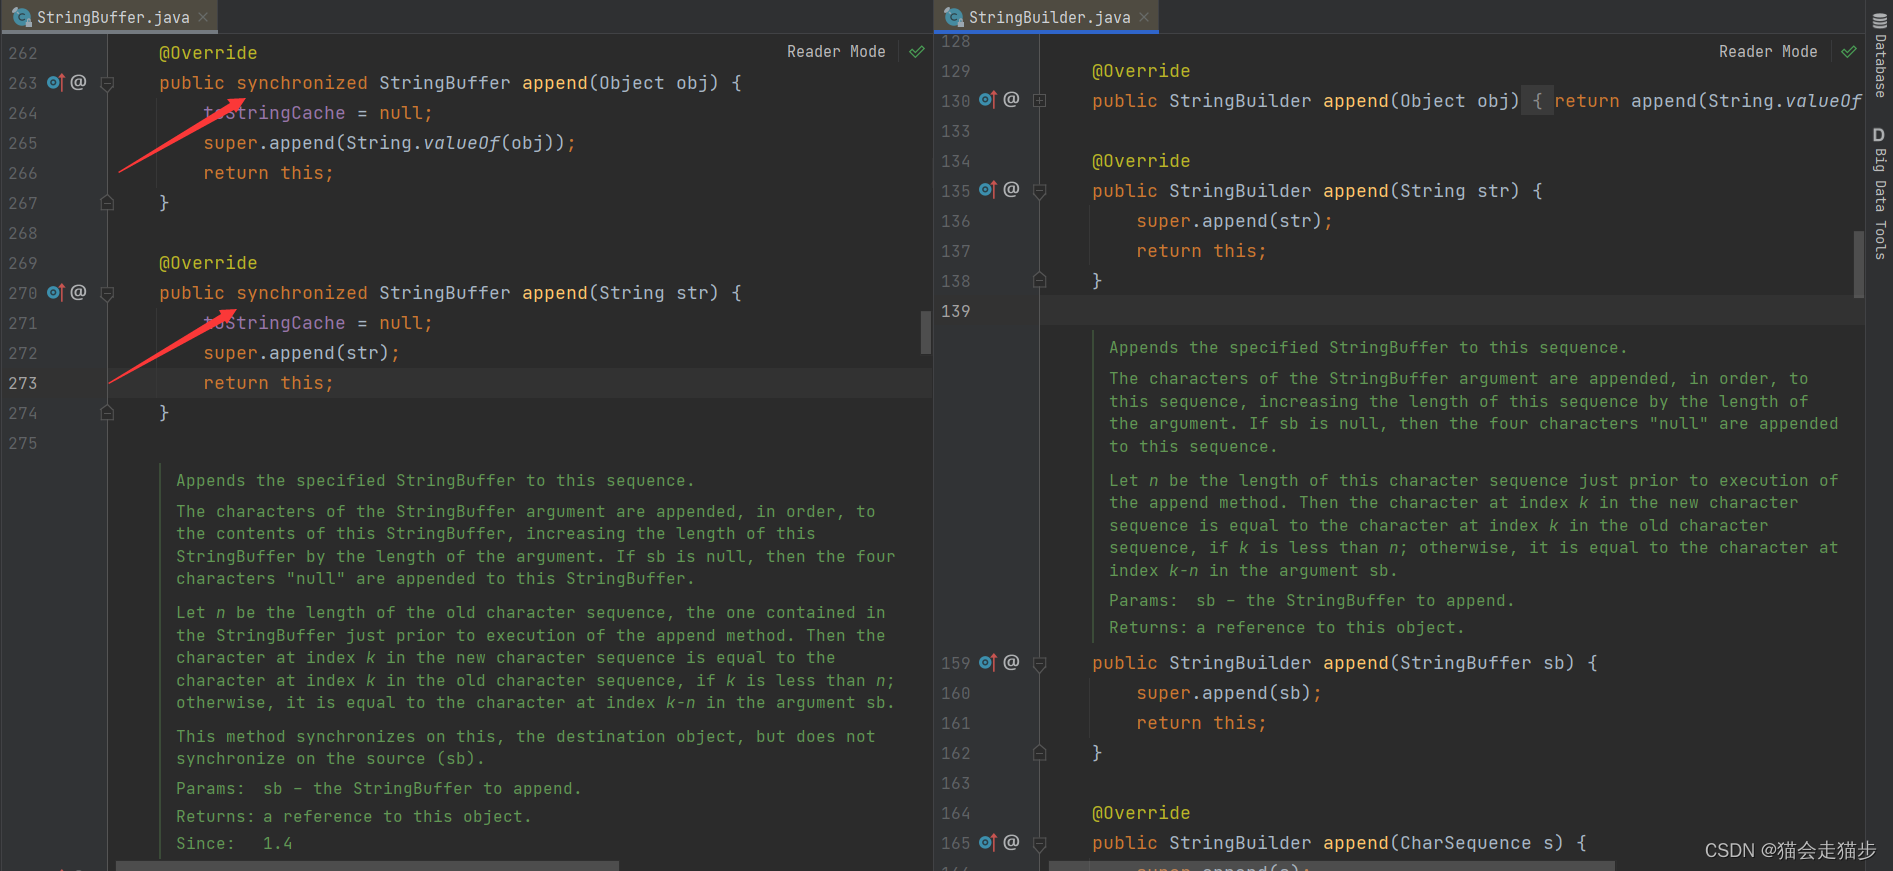Screen dimensions: 1893x871
Task: Click the @ annotation icon on line 130
Action: click(1011, 100)
